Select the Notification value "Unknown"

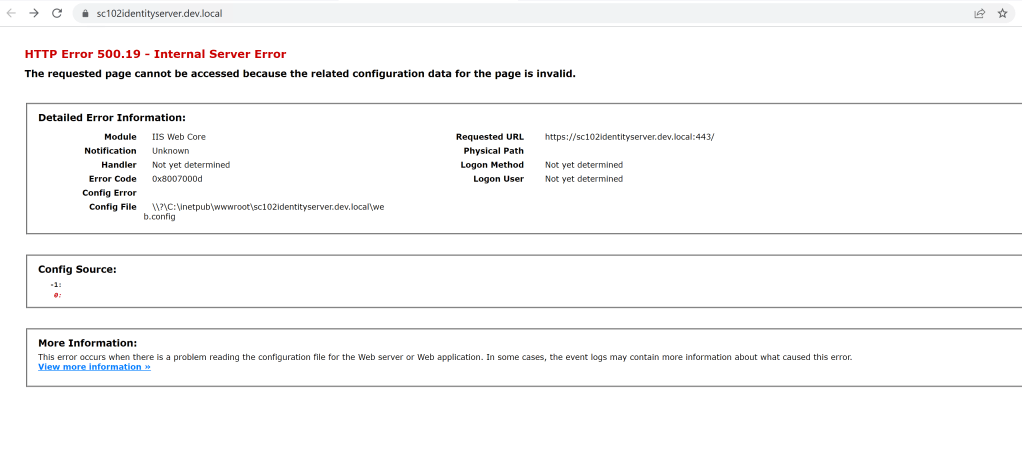170,151
